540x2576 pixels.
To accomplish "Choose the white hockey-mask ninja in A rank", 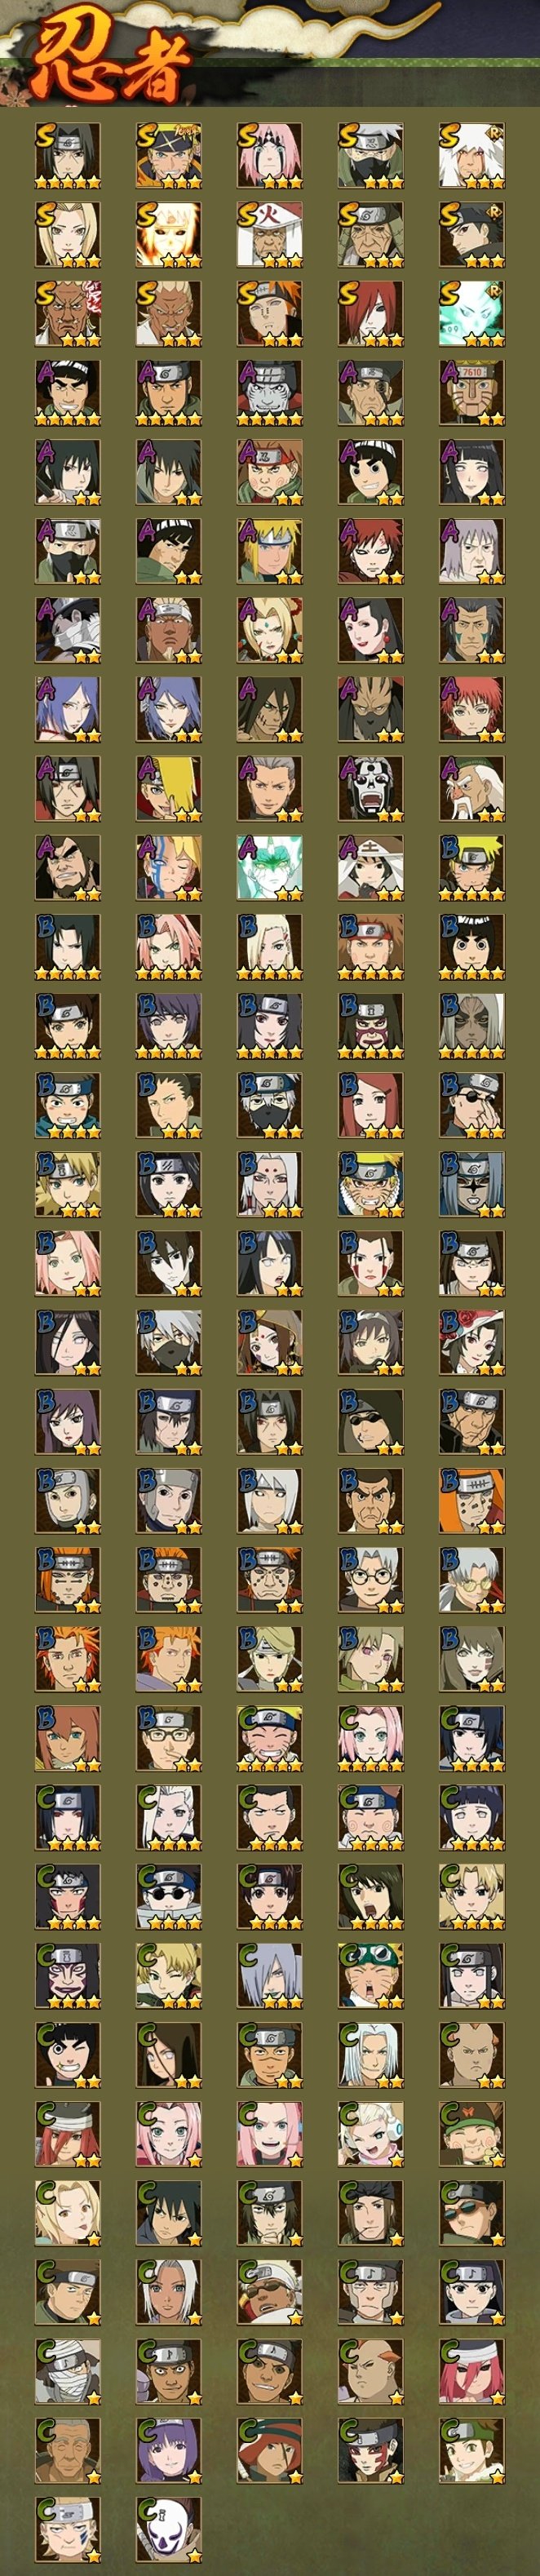I will coord(371,788).
